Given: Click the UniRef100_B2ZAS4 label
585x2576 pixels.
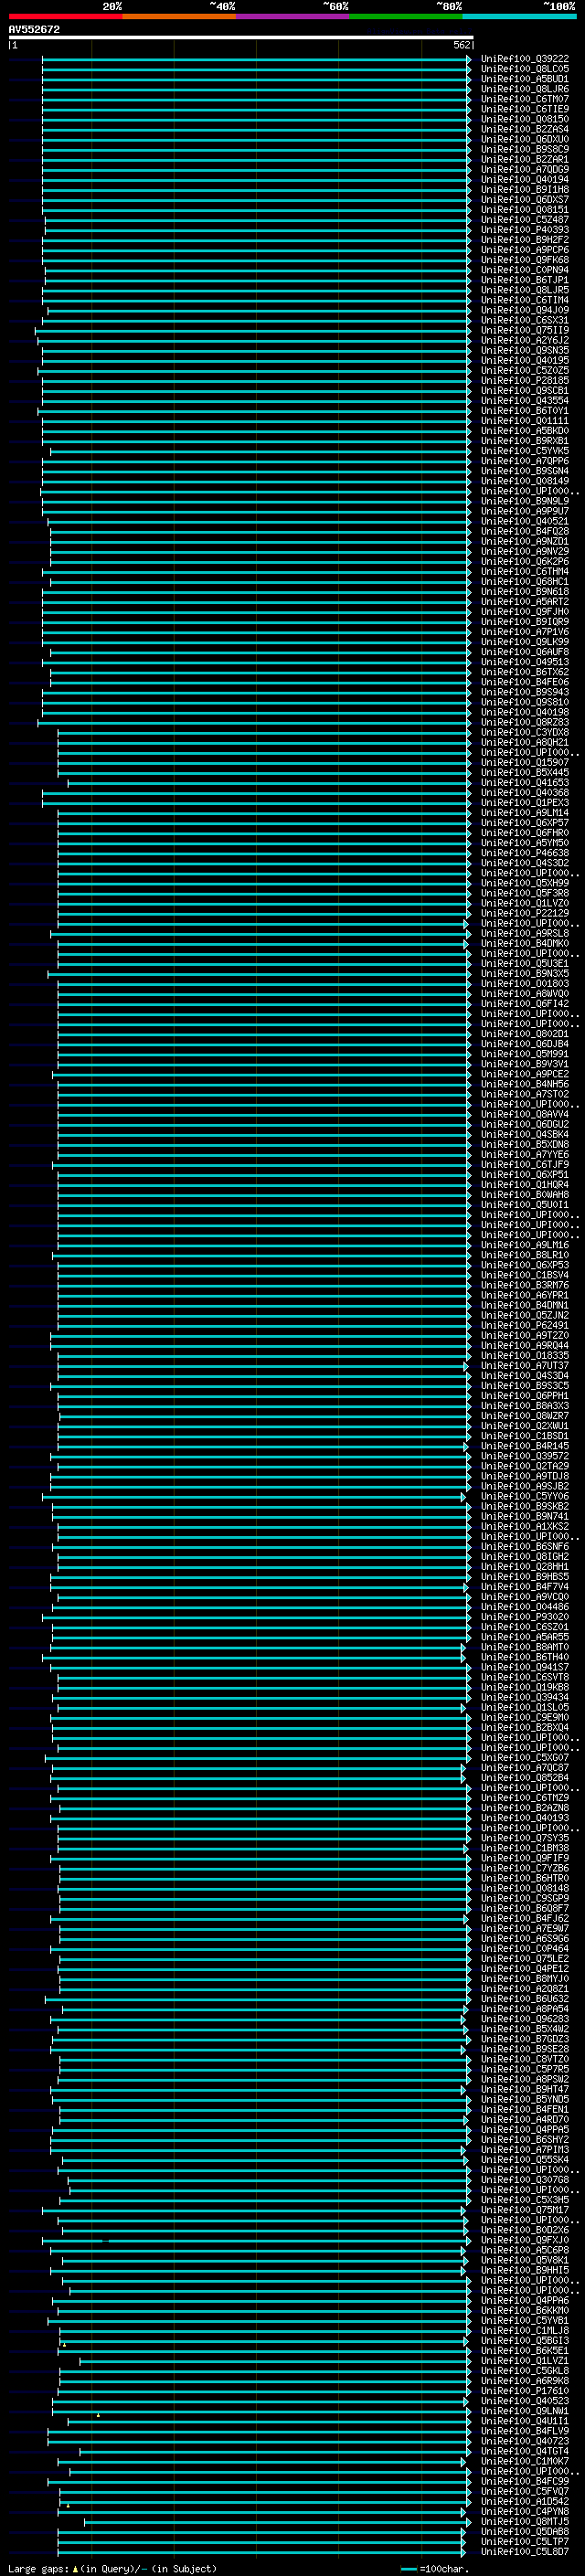Looking at the screenshot, I should (x=525, y=129).
